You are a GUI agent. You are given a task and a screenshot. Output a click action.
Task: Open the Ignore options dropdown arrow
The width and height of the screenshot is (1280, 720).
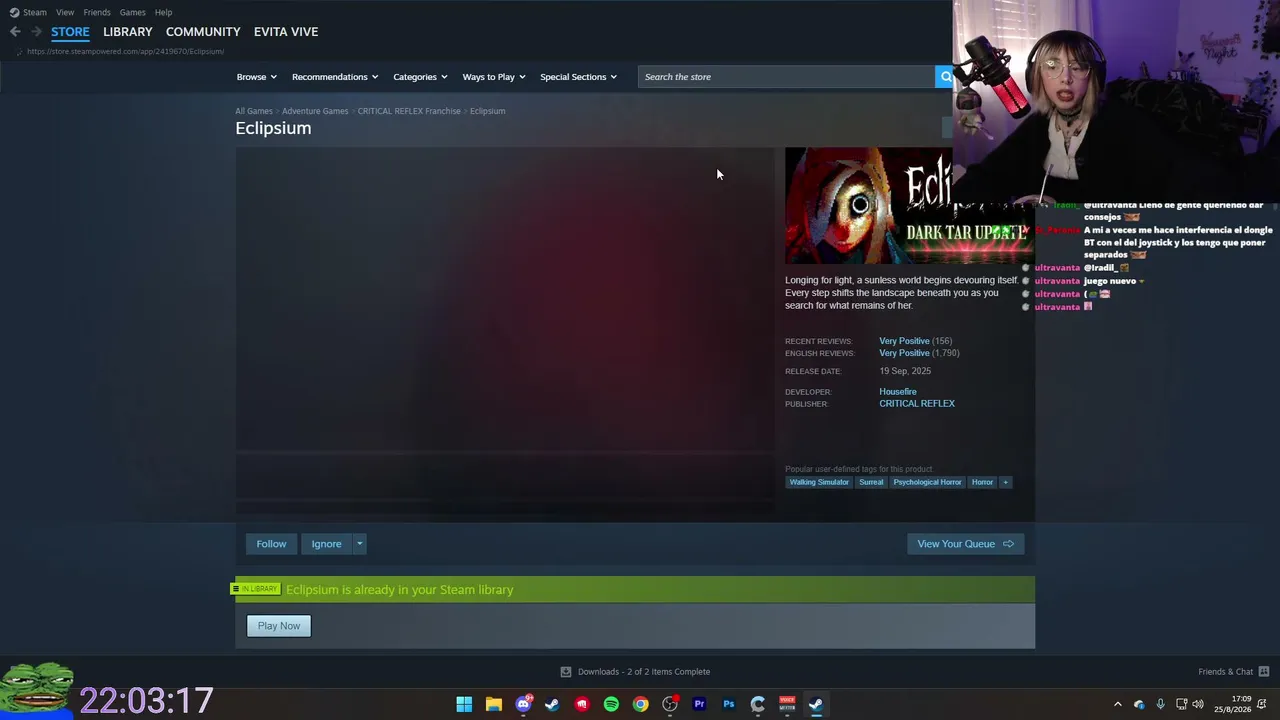(359, 544)
